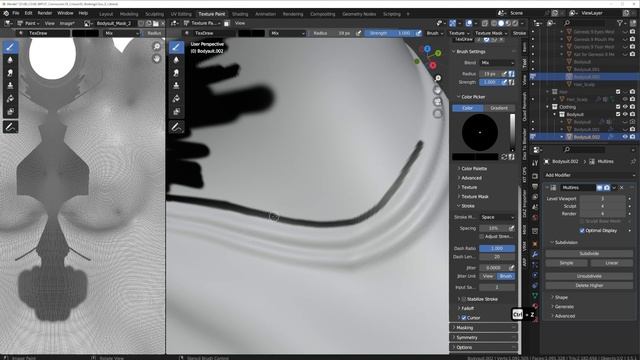Toggle Optimal Display checkbox

pyautogui.click(x=582, y=231)
